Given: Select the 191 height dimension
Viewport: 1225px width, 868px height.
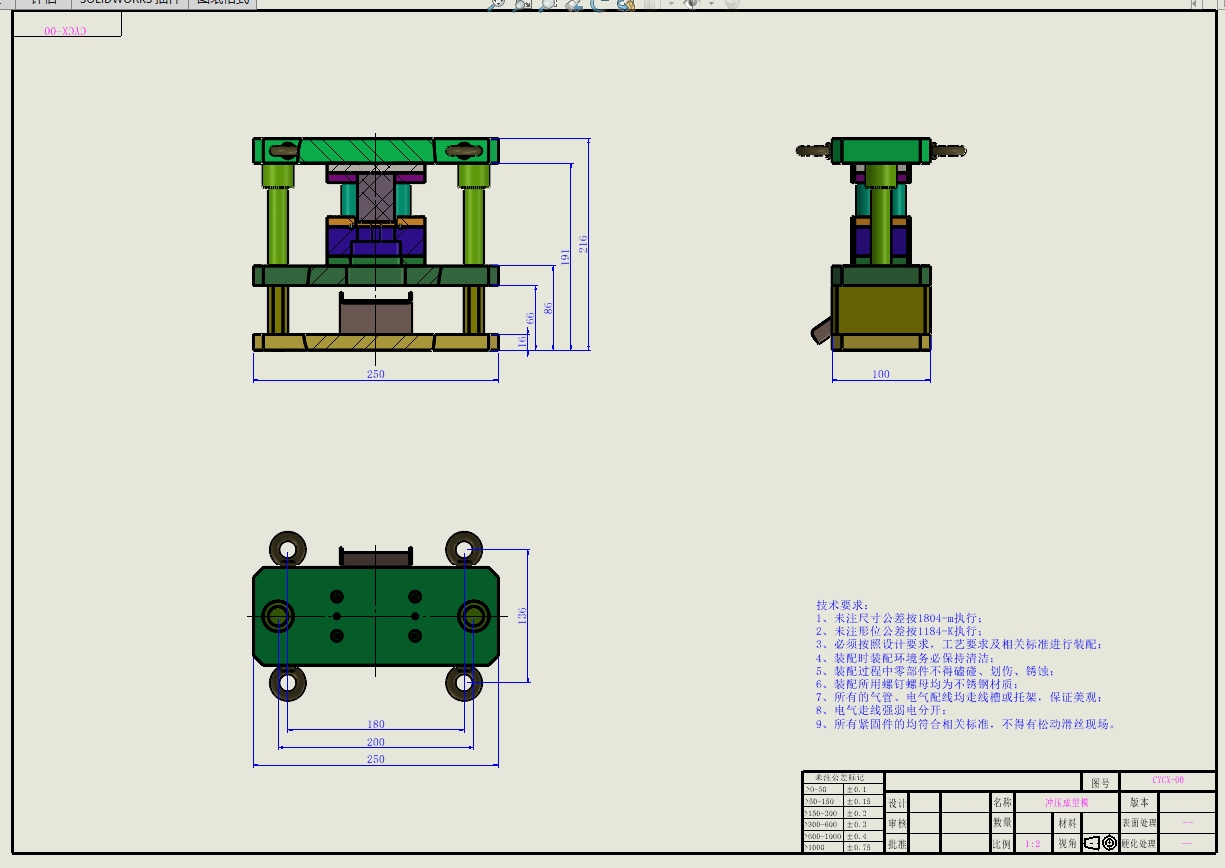Looking at the screenshot, I should click(x=564, y=256).
